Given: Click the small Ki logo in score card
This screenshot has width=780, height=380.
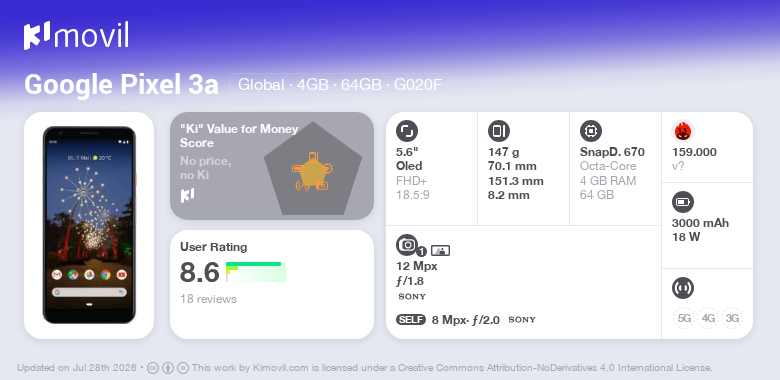Looking at the screenshot, I should [x=187, y=195].
